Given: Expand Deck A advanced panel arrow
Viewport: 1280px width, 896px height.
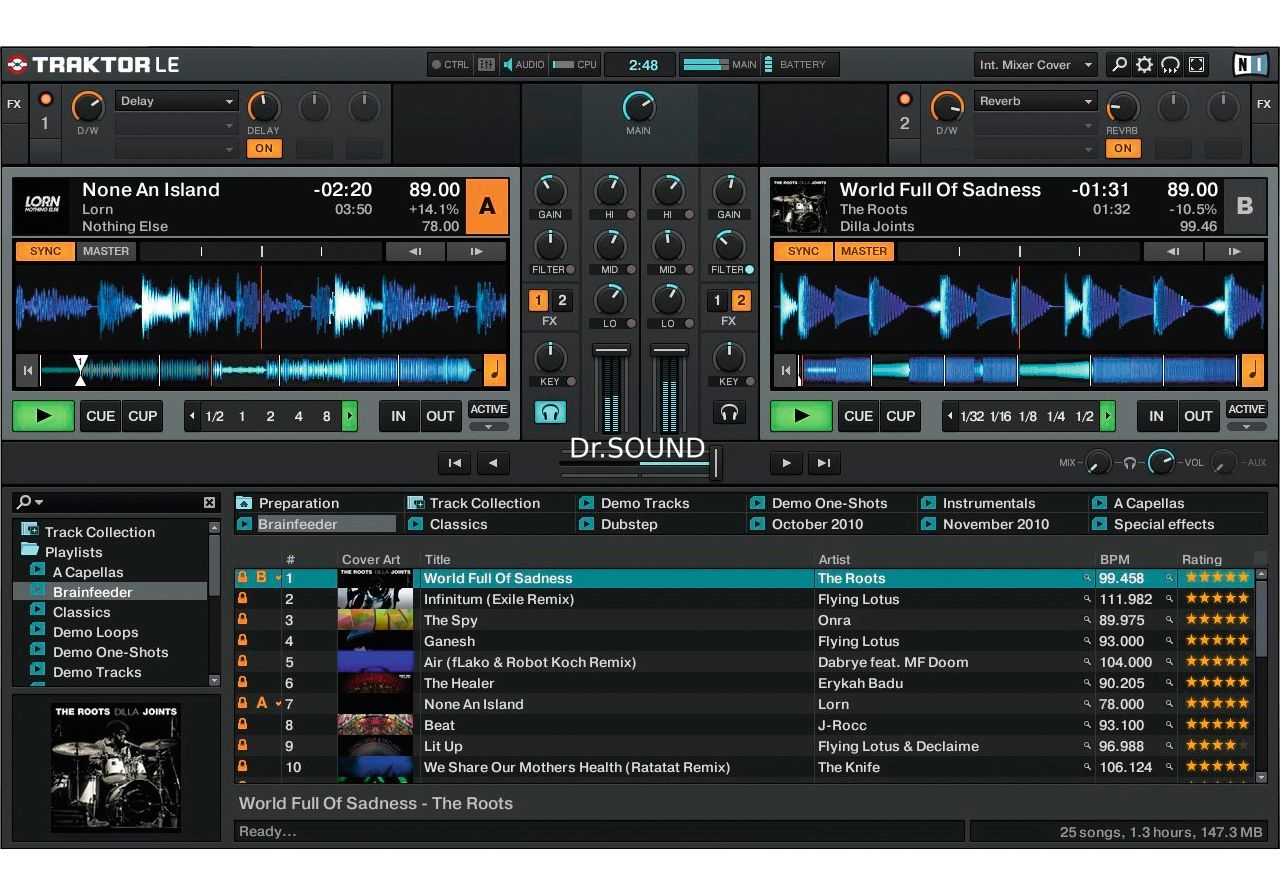Looking at the screenshot, I should pos(489,427).
